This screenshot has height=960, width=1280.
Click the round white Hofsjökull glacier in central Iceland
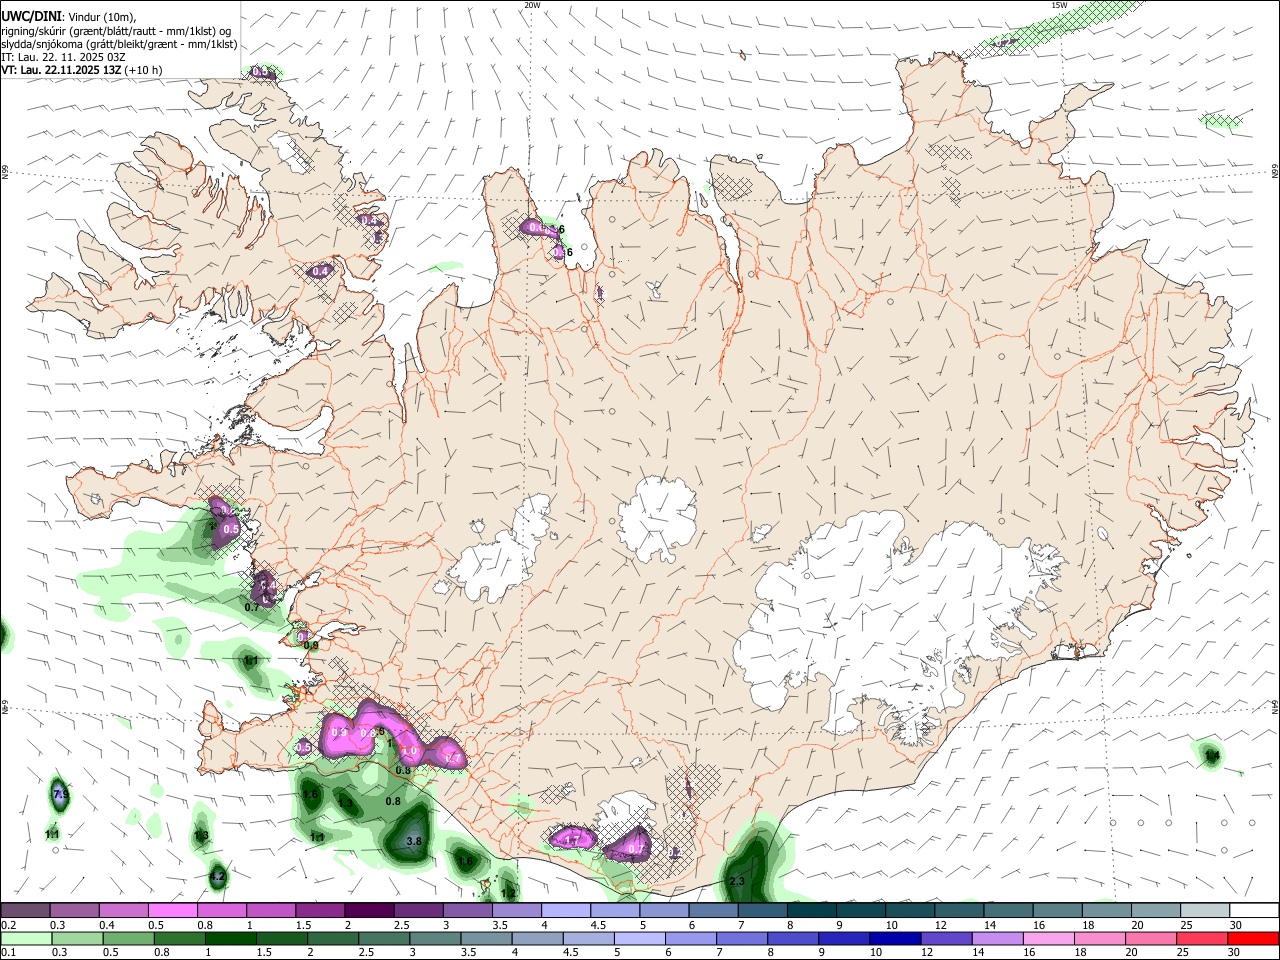pyautogui.click(x=657, y=519)
